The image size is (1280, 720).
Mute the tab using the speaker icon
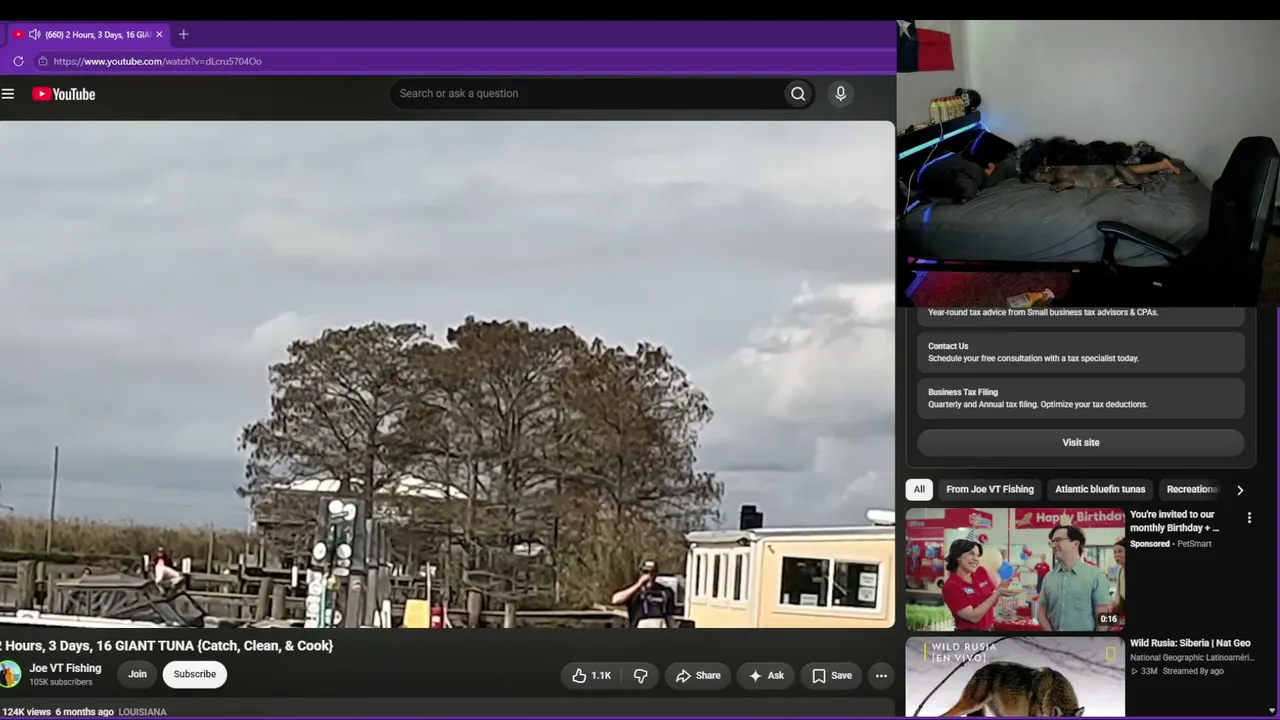tap(35, 34)
